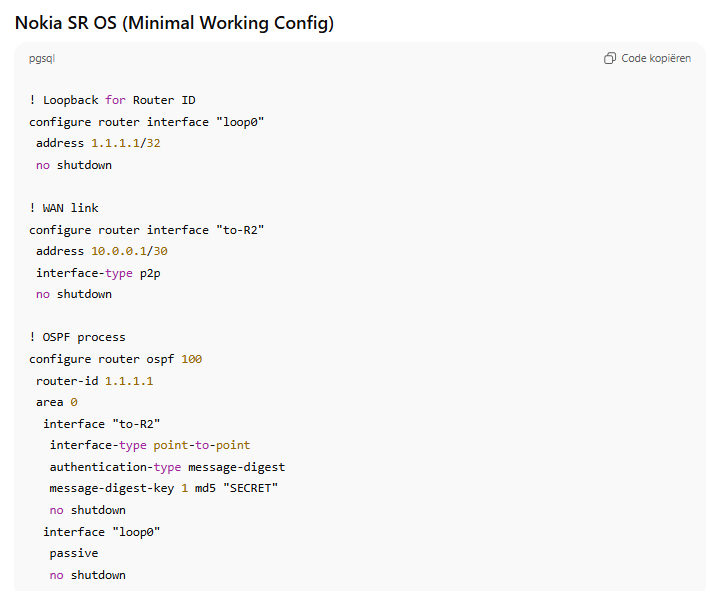Click the "router-id 1.1.1.1" line

click(x=94, y=381)
